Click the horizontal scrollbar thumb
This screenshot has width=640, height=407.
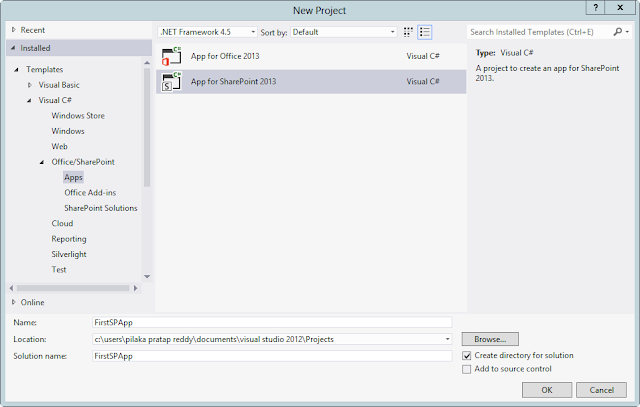click(x=73, y=288)
